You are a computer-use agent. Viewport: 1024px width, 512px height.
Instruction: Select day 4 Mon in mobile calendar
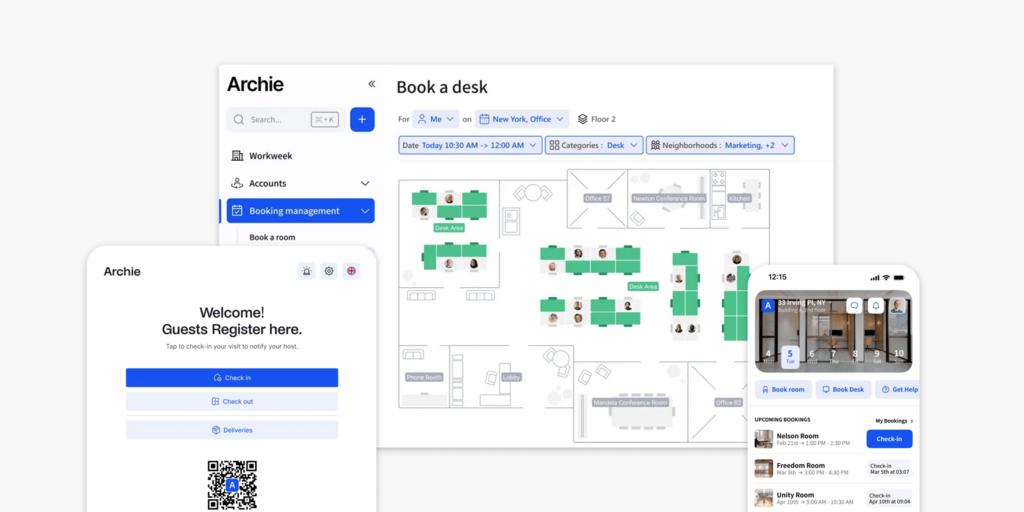[768, 357]
